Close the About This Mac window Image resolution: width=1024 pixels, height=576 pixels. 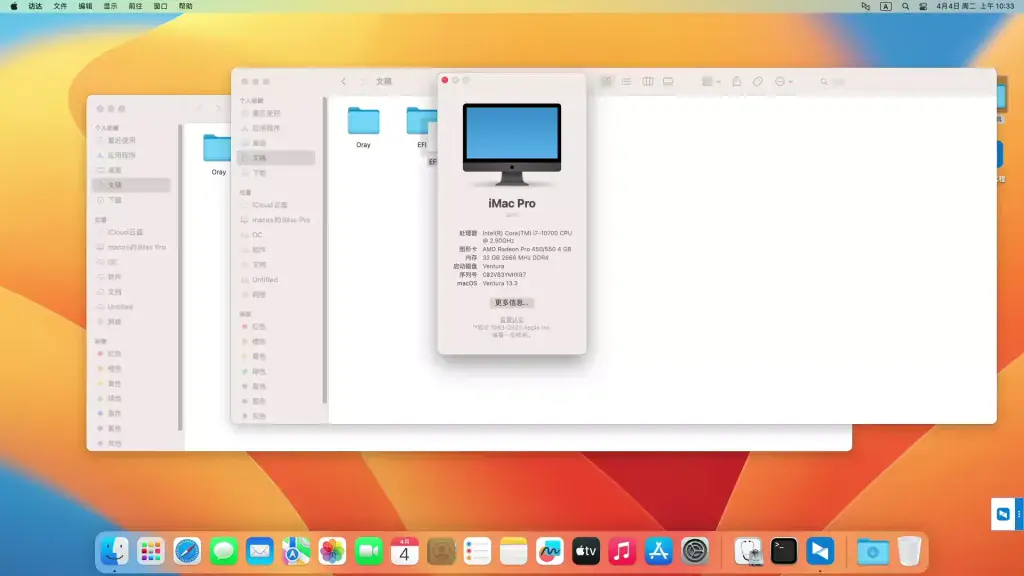[445, 80]
